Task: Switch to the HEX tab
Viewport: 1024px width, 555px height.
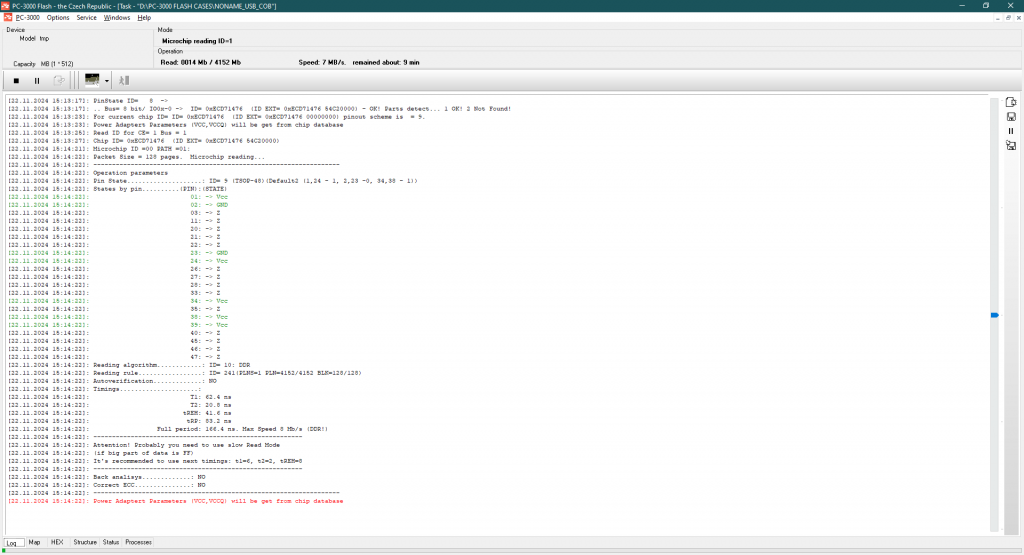Action: tap(57, 542)
